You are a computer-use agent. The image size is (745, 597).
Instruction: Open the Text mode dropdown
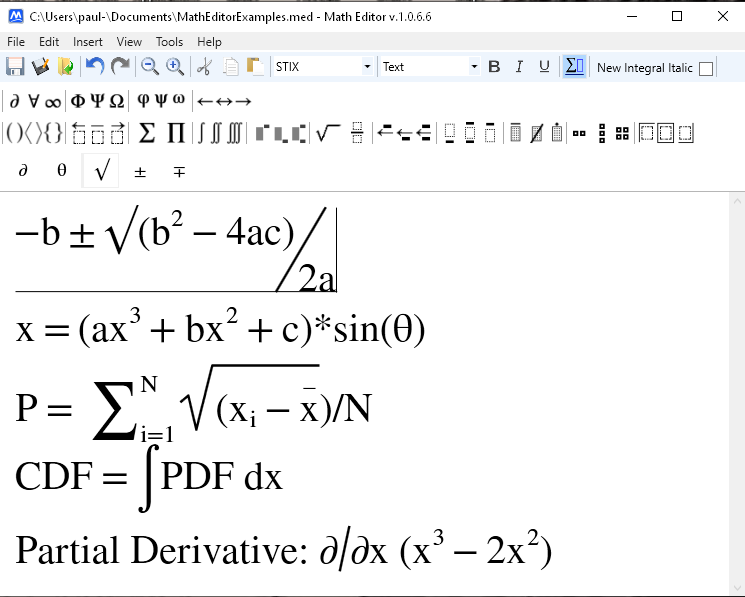(474, 67)
